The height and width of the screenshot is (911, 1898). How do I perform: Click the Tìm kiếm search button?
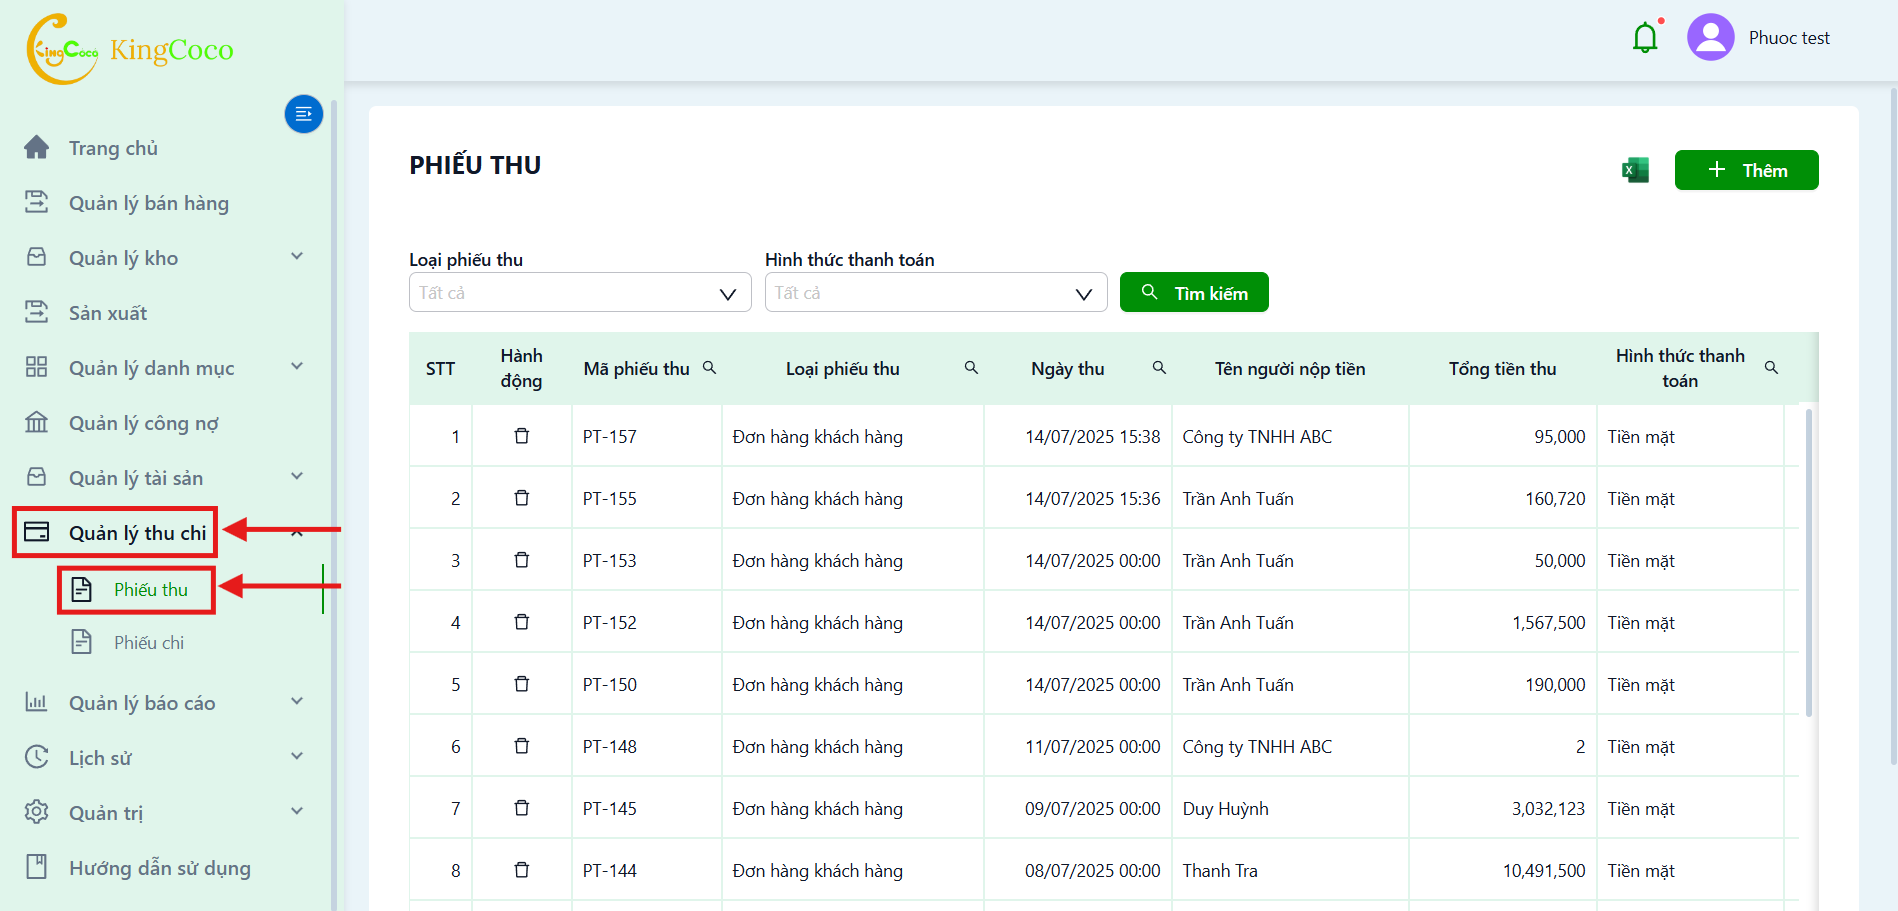[x=1194, y=292]
